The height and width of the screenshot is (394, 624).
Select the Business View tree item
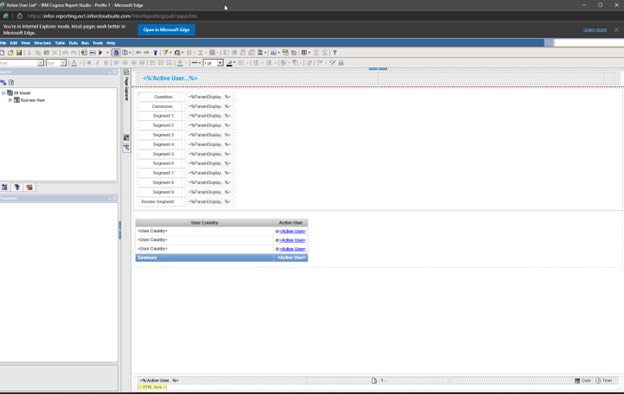click(33, 100)
